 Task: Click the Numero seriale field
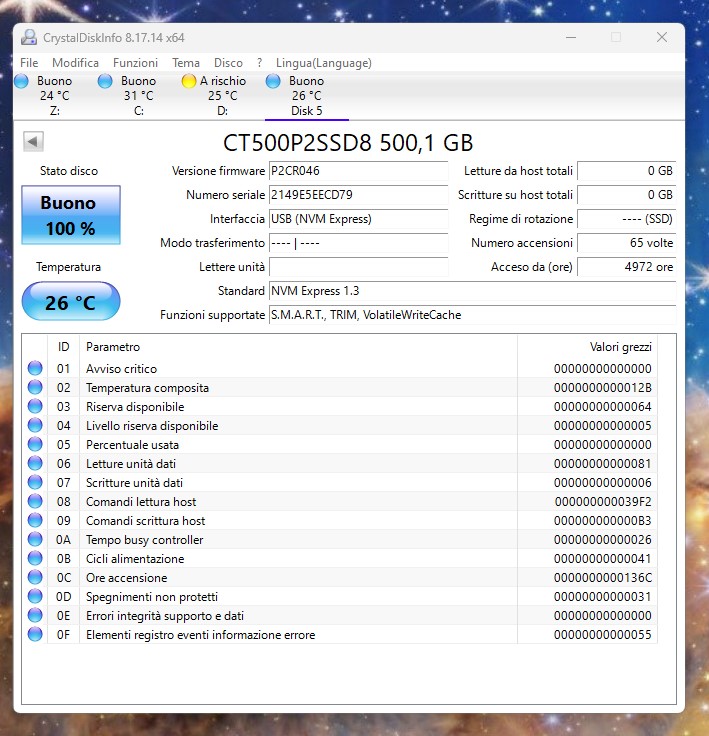pyautogui.click(x=358, y=195)
